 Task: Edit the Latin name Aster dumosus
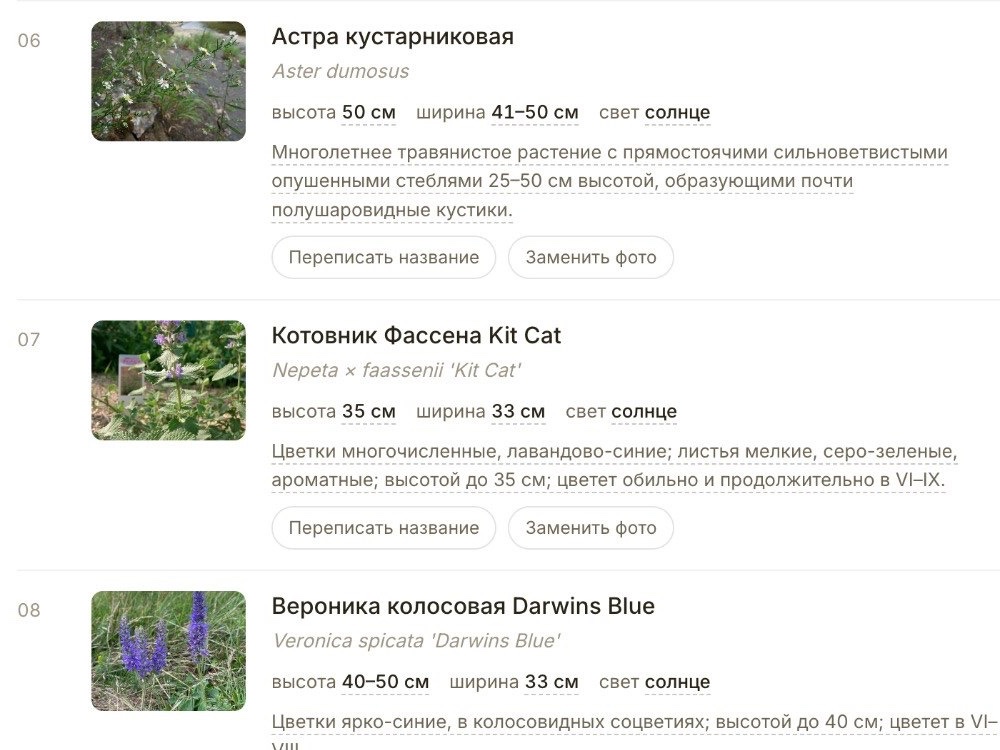[341, 71]
